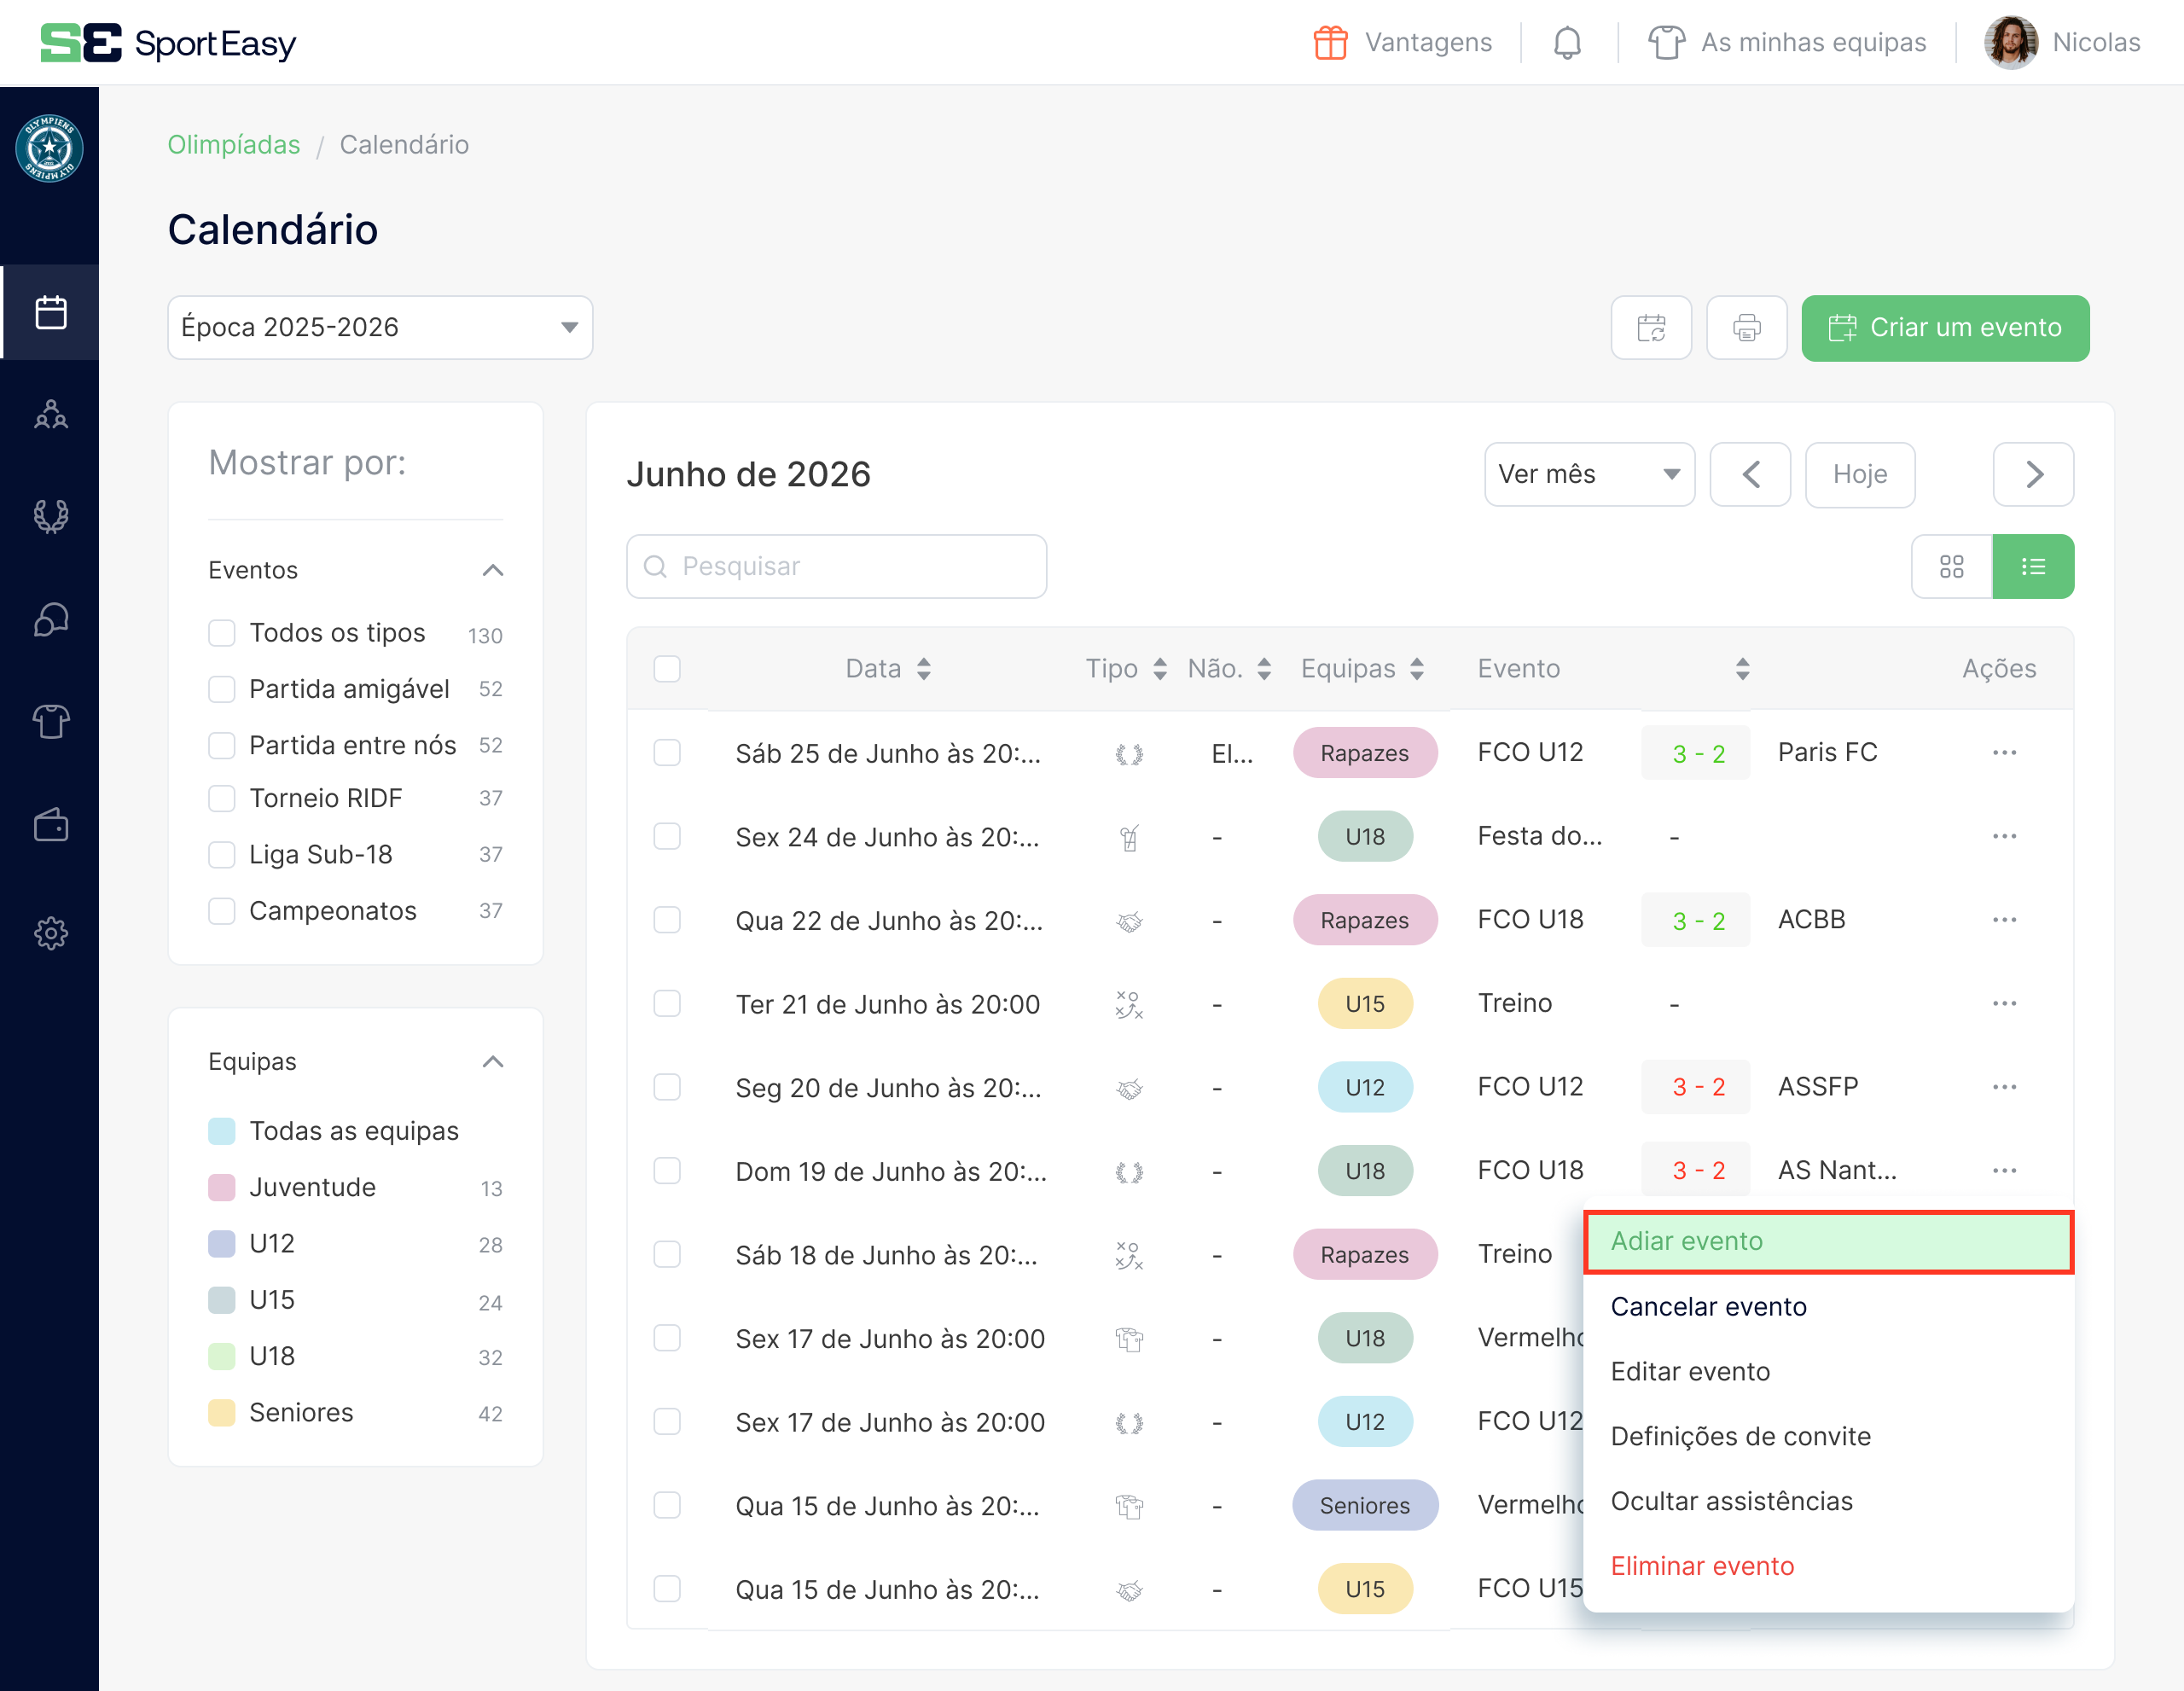Open the calendar icon in sidebar
Screen dimensions: 2184x1691
tap(50, 312)
